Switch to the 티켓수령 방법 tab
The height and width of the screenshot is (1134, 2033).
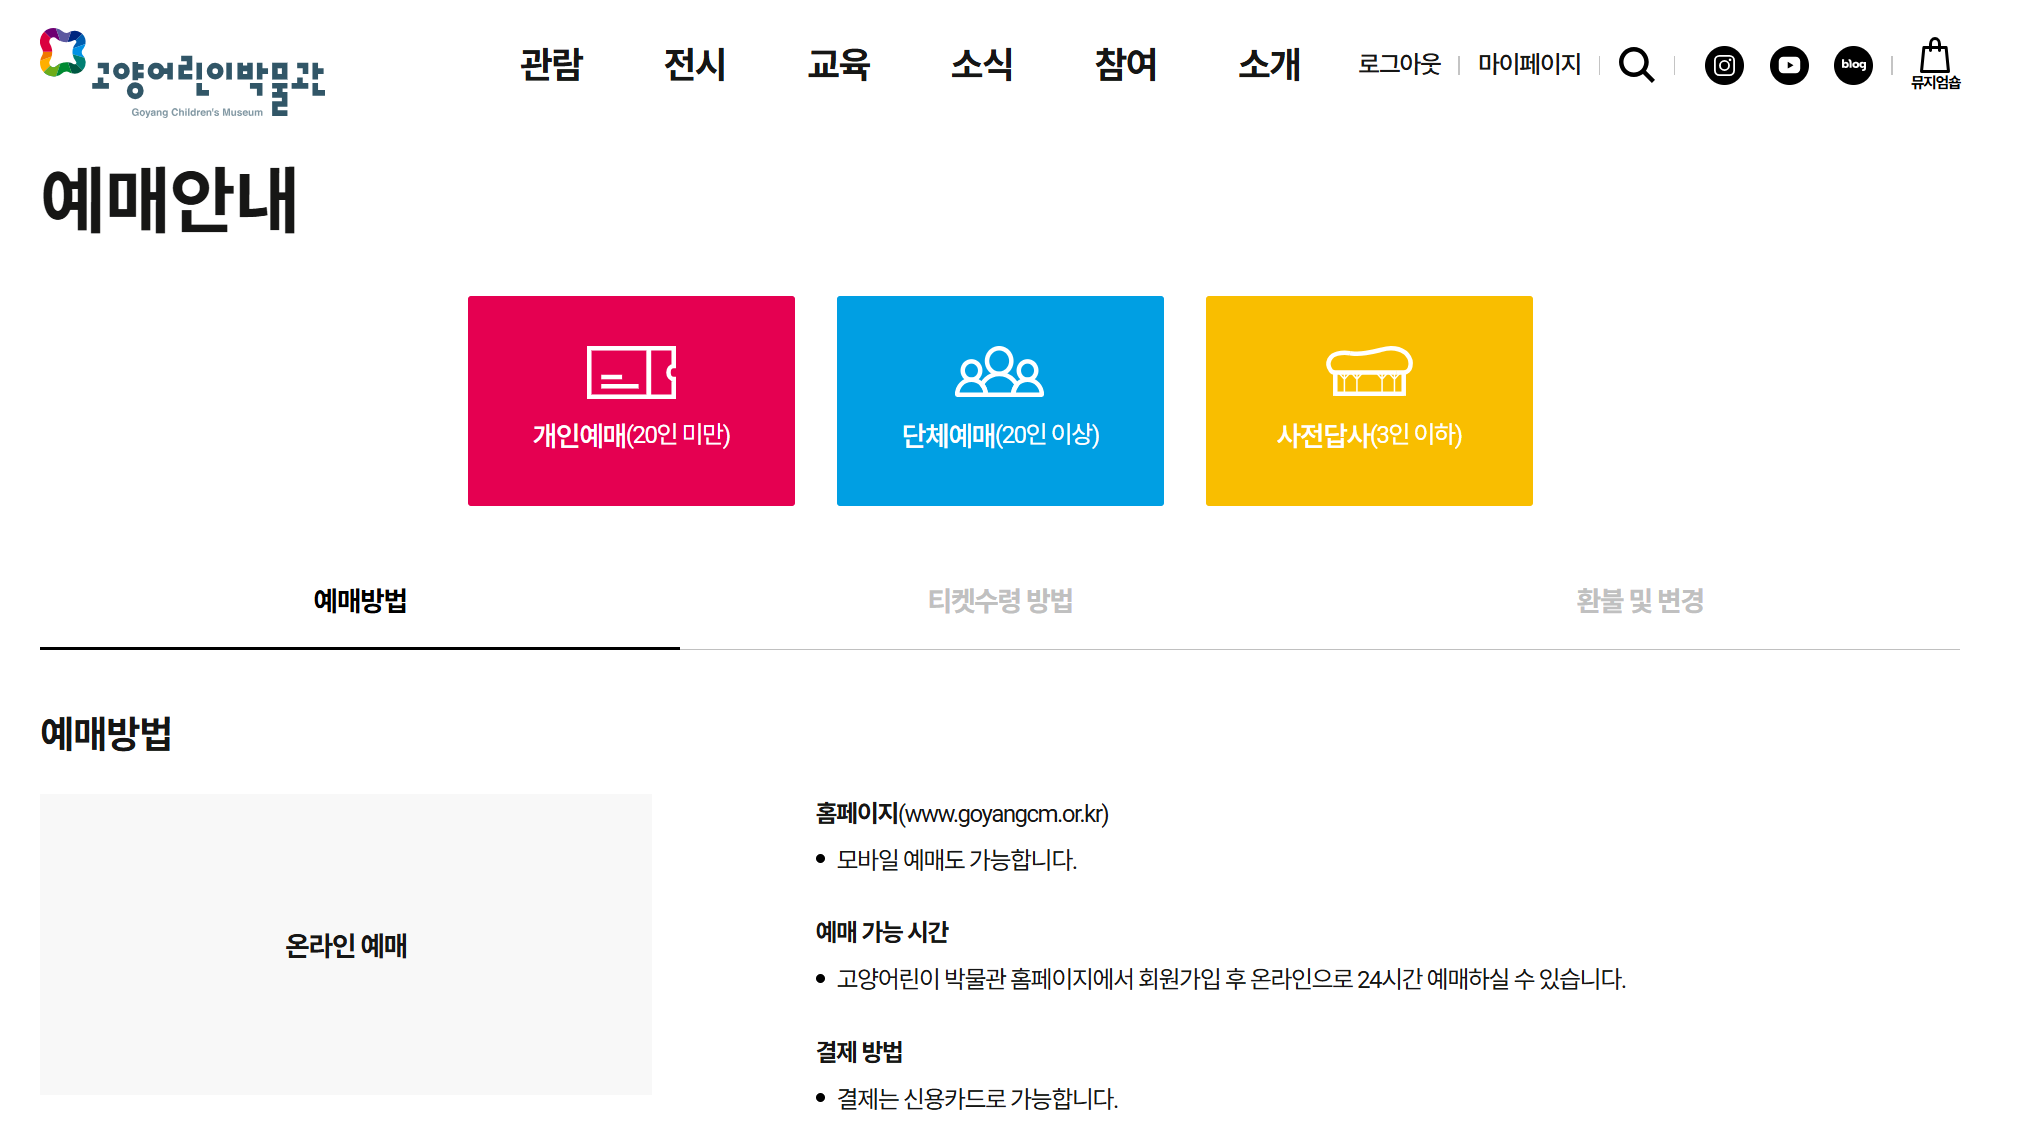click(1000, 601)
